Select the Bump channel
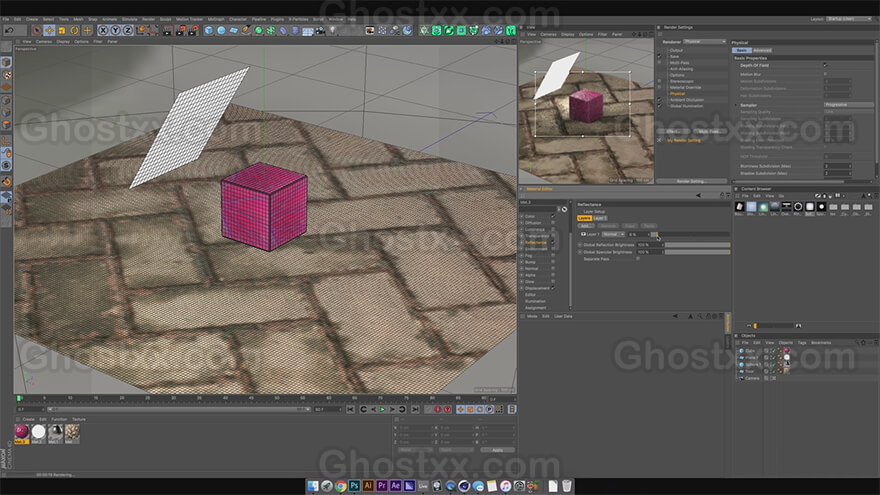Screen dimensions: 880x495 530,262
